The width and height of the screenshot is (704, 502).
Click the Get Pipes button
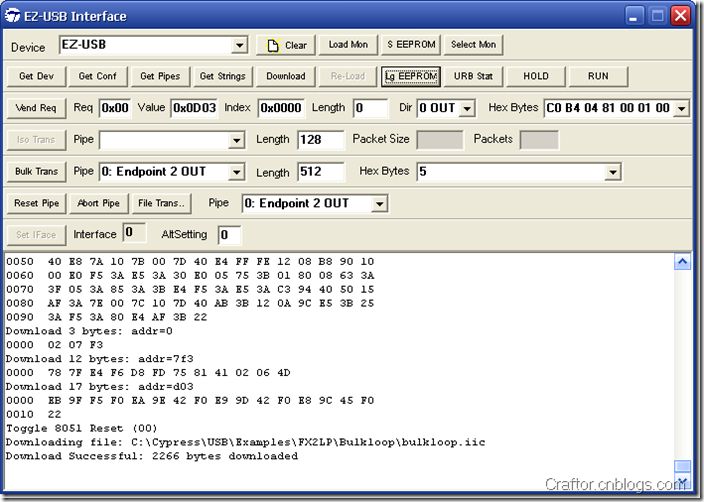click(160, 76)
